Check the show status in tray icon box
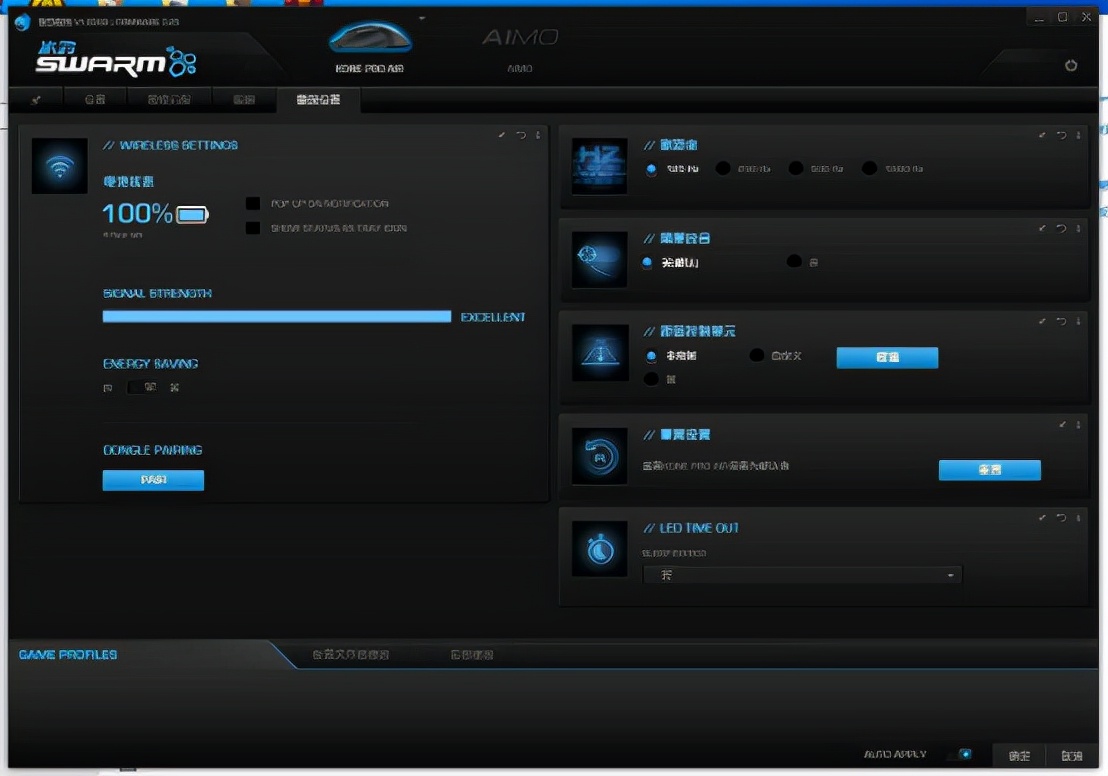Image resolution: width=1108 pixels, height=776 pixels. point(253,228)
